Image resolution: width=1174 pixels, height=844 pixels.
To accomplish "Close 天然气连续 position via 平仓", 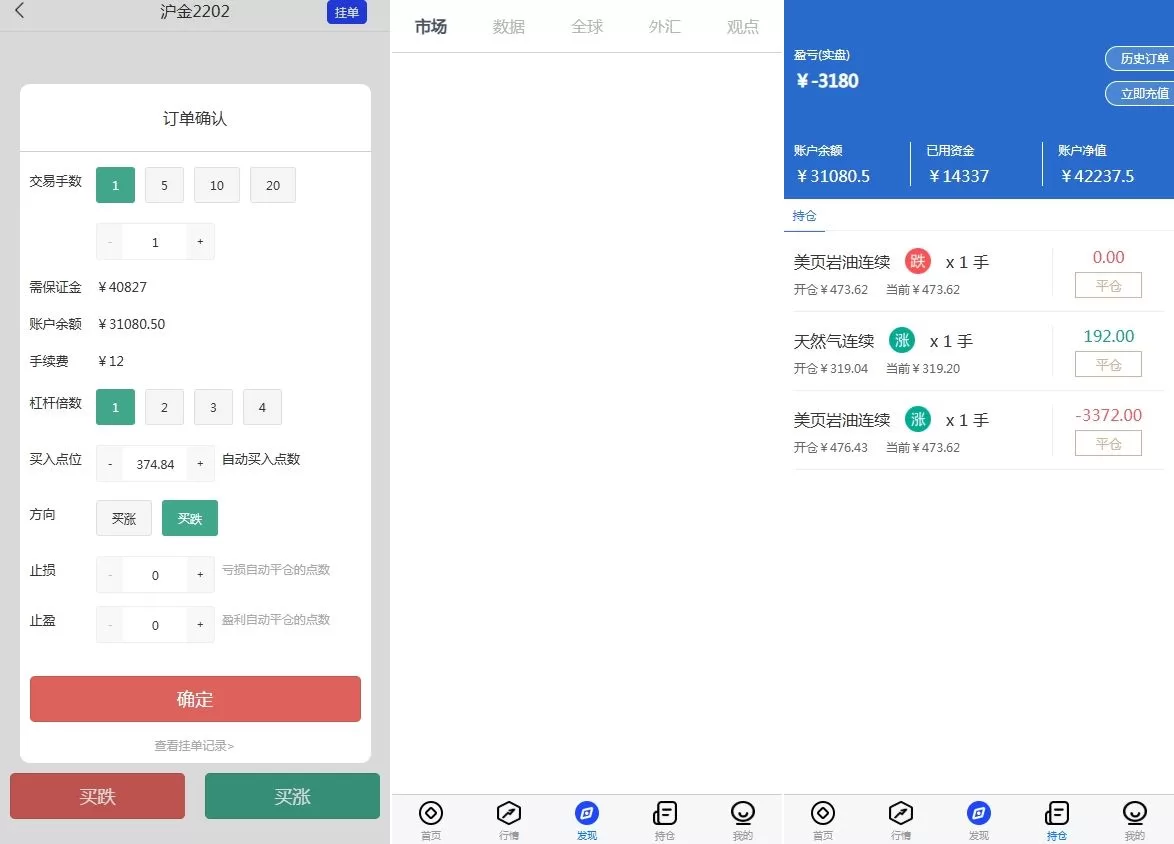I will point(1108,365).
